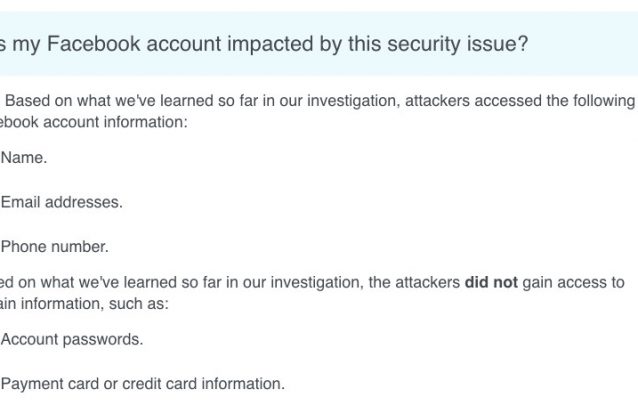Image resolution: width=638 pixels, height=414 pixels.
Task: Click the 'Account passwords.' list item
Action: tap(72, 339)
